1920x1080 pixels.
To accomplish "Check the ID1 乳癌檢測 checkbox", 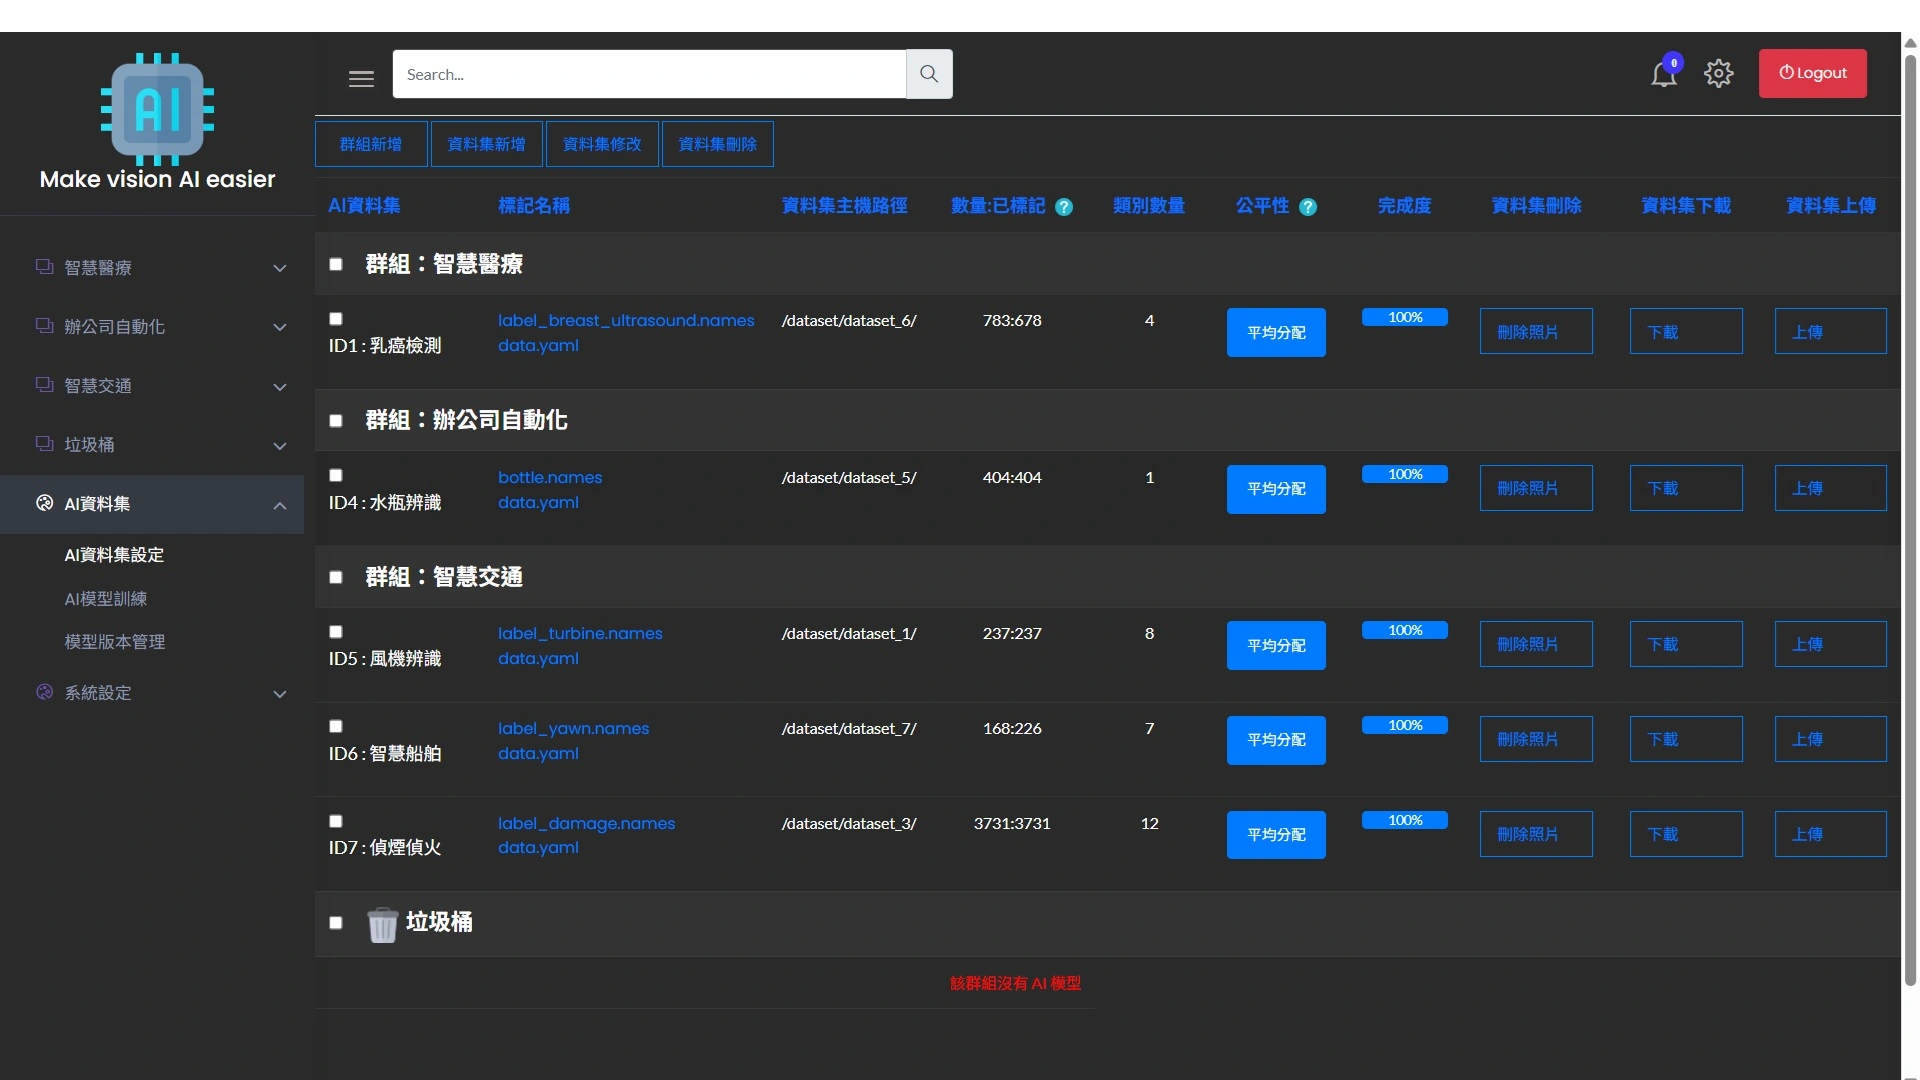I will point(336,319).
